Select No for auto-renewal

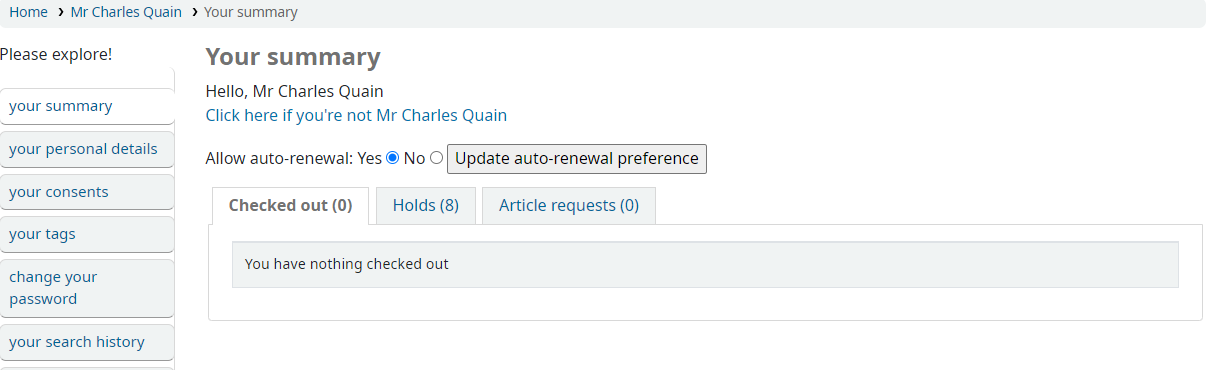(x=436, y=158)
